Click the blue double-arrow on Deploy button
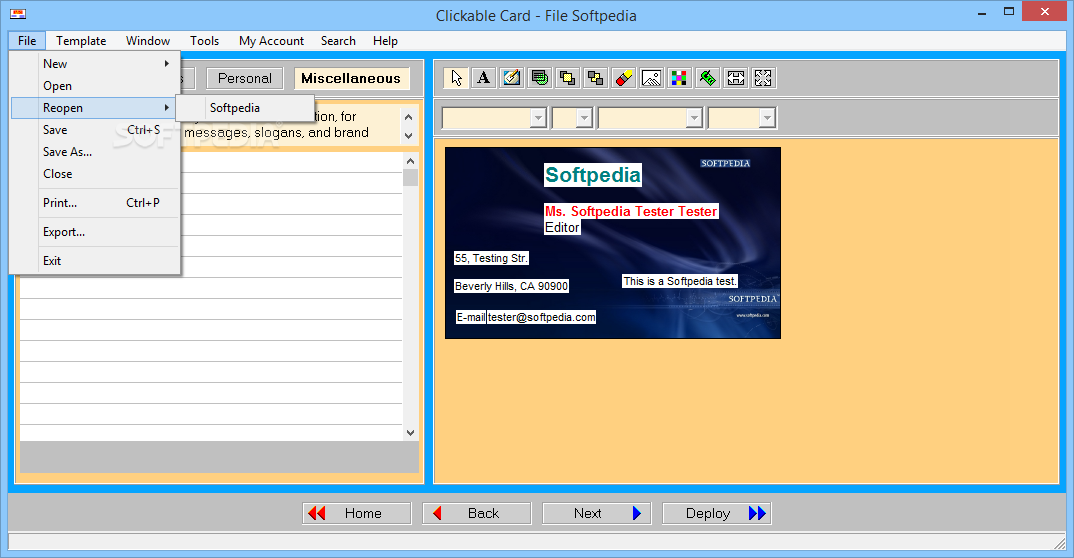The image size is (1074, 558). (x=757, y=513)
